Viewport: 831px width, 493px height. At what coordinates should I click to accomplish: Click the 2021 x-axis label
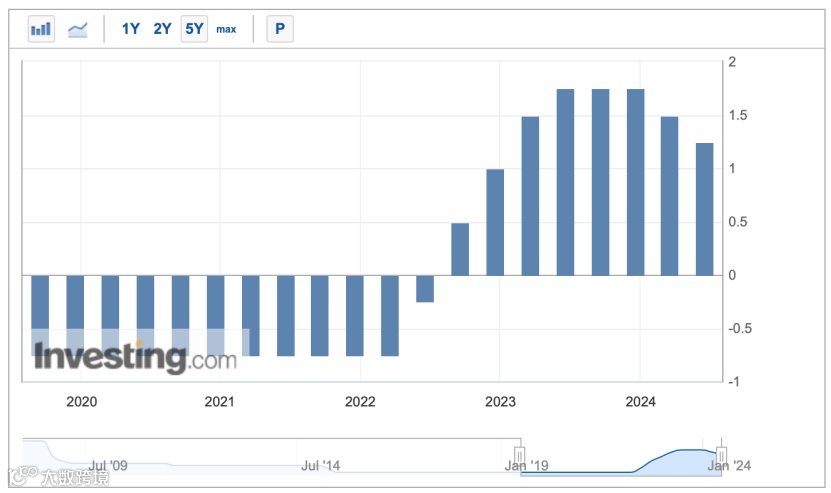click(x=219, y=401)
